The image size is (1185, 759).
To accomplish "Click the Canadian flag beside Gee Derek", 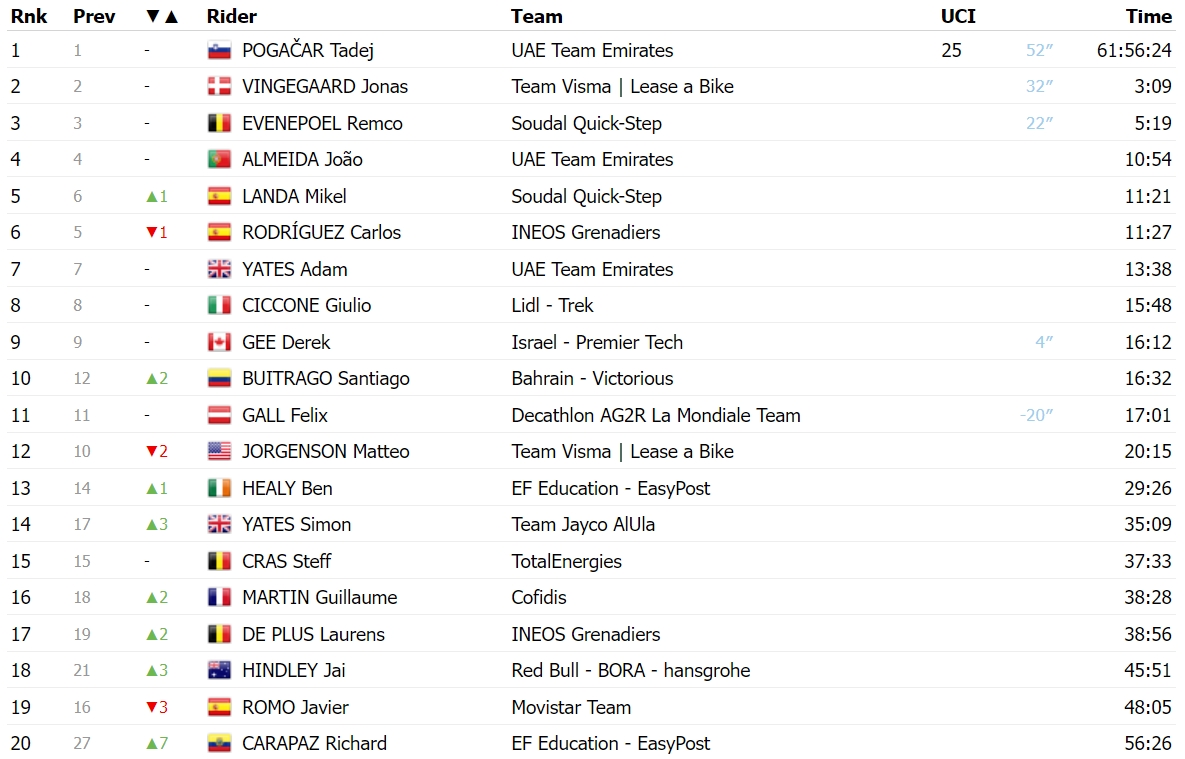I will 219,342.
